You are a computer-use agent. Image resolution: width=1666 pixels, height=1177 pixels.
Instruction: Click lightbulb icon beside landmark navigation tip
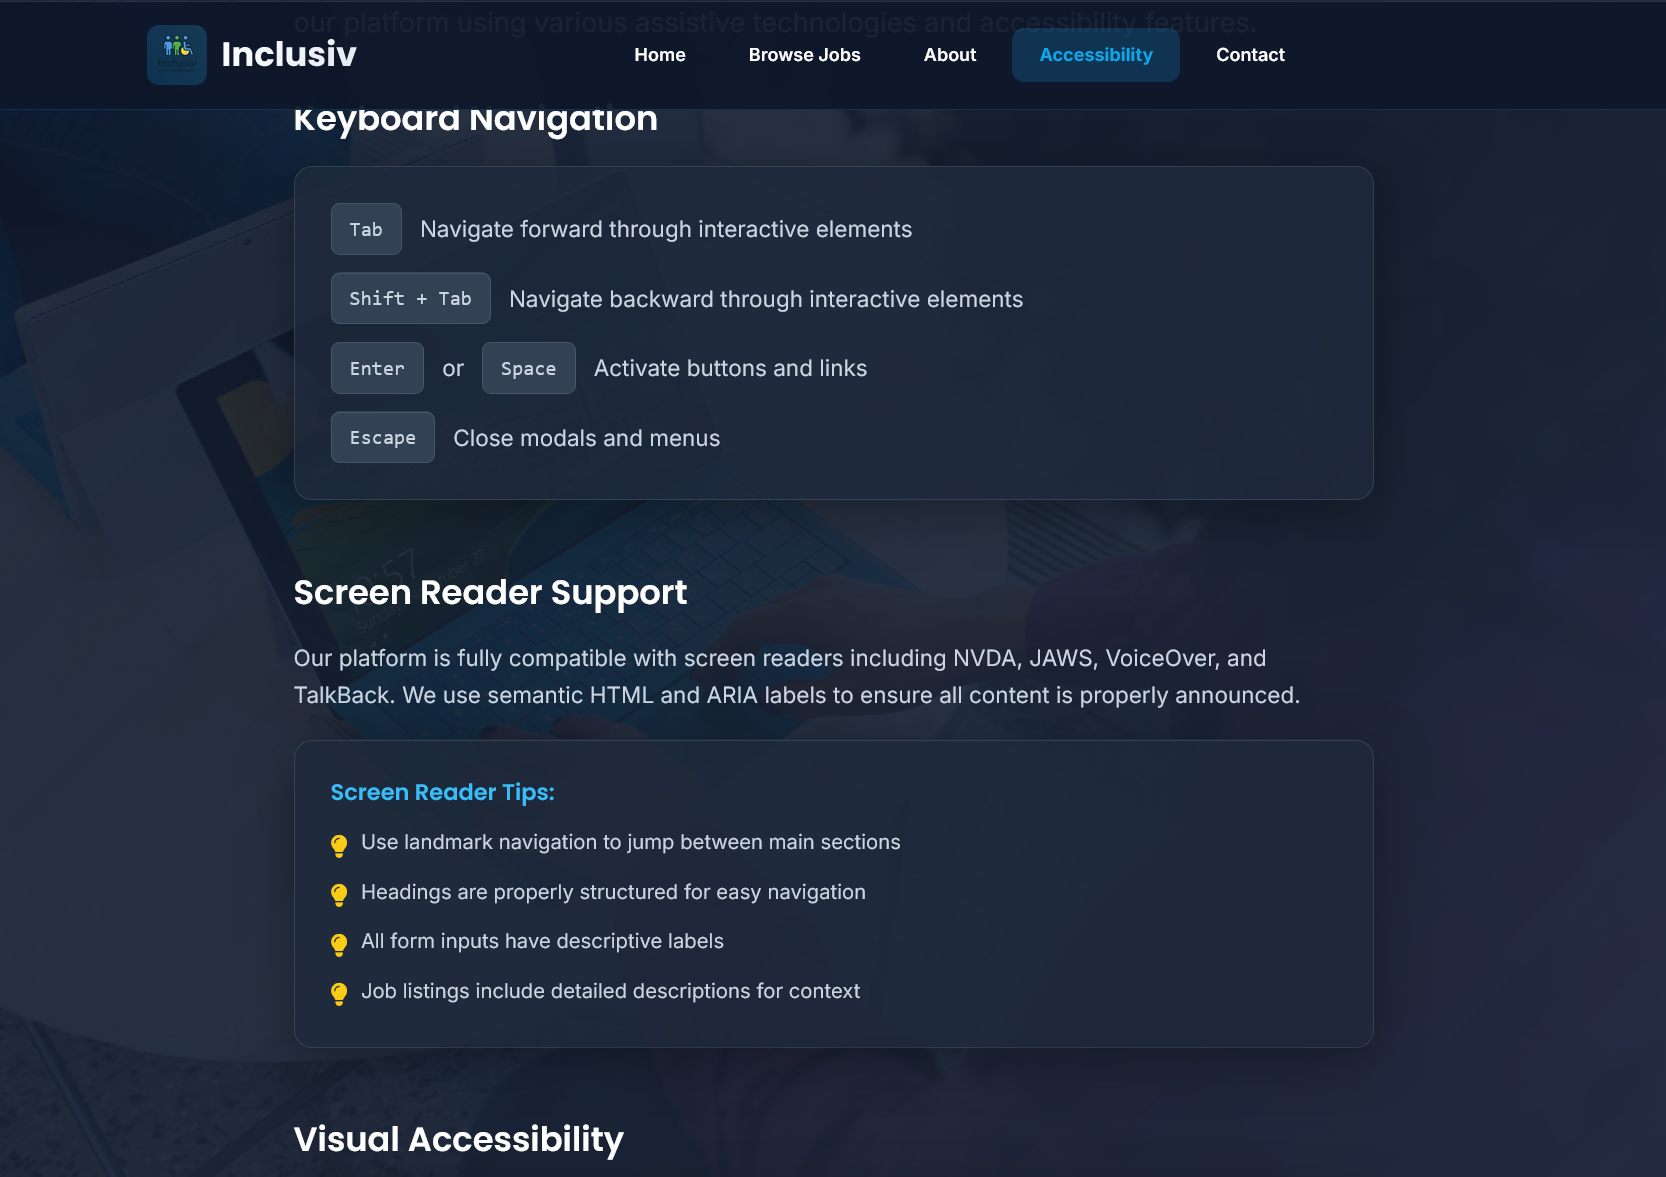339,846
